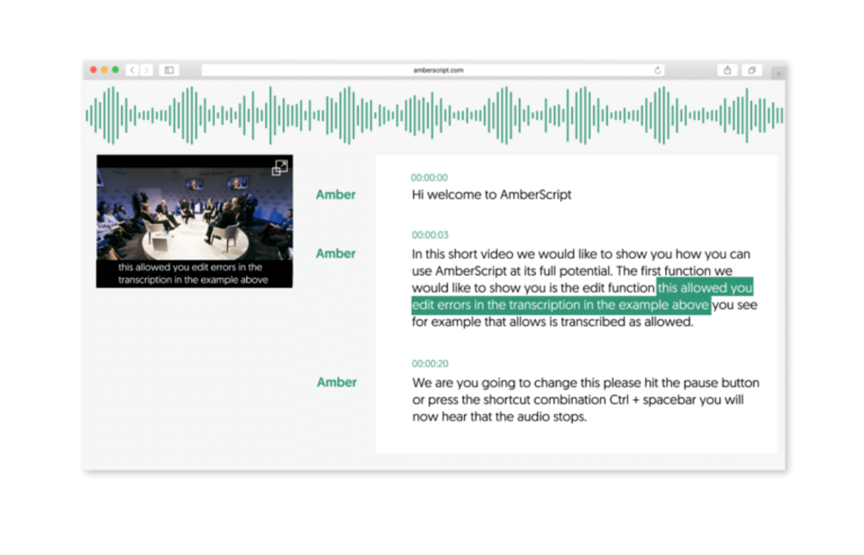Minimize the window with yellow button
Image resolution: width=864 pixels, height=555 pixels.
pos(104,70)
